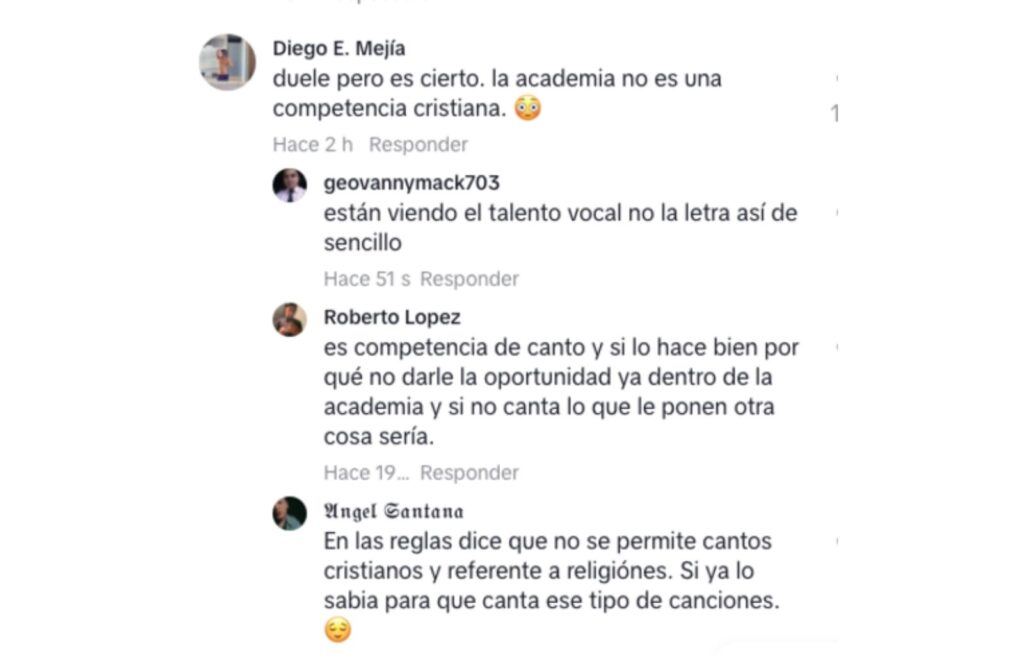Screen dimensions: 1024x655
Task: Click geovannymack703's avatar
Action: click(x=290, y=185)
